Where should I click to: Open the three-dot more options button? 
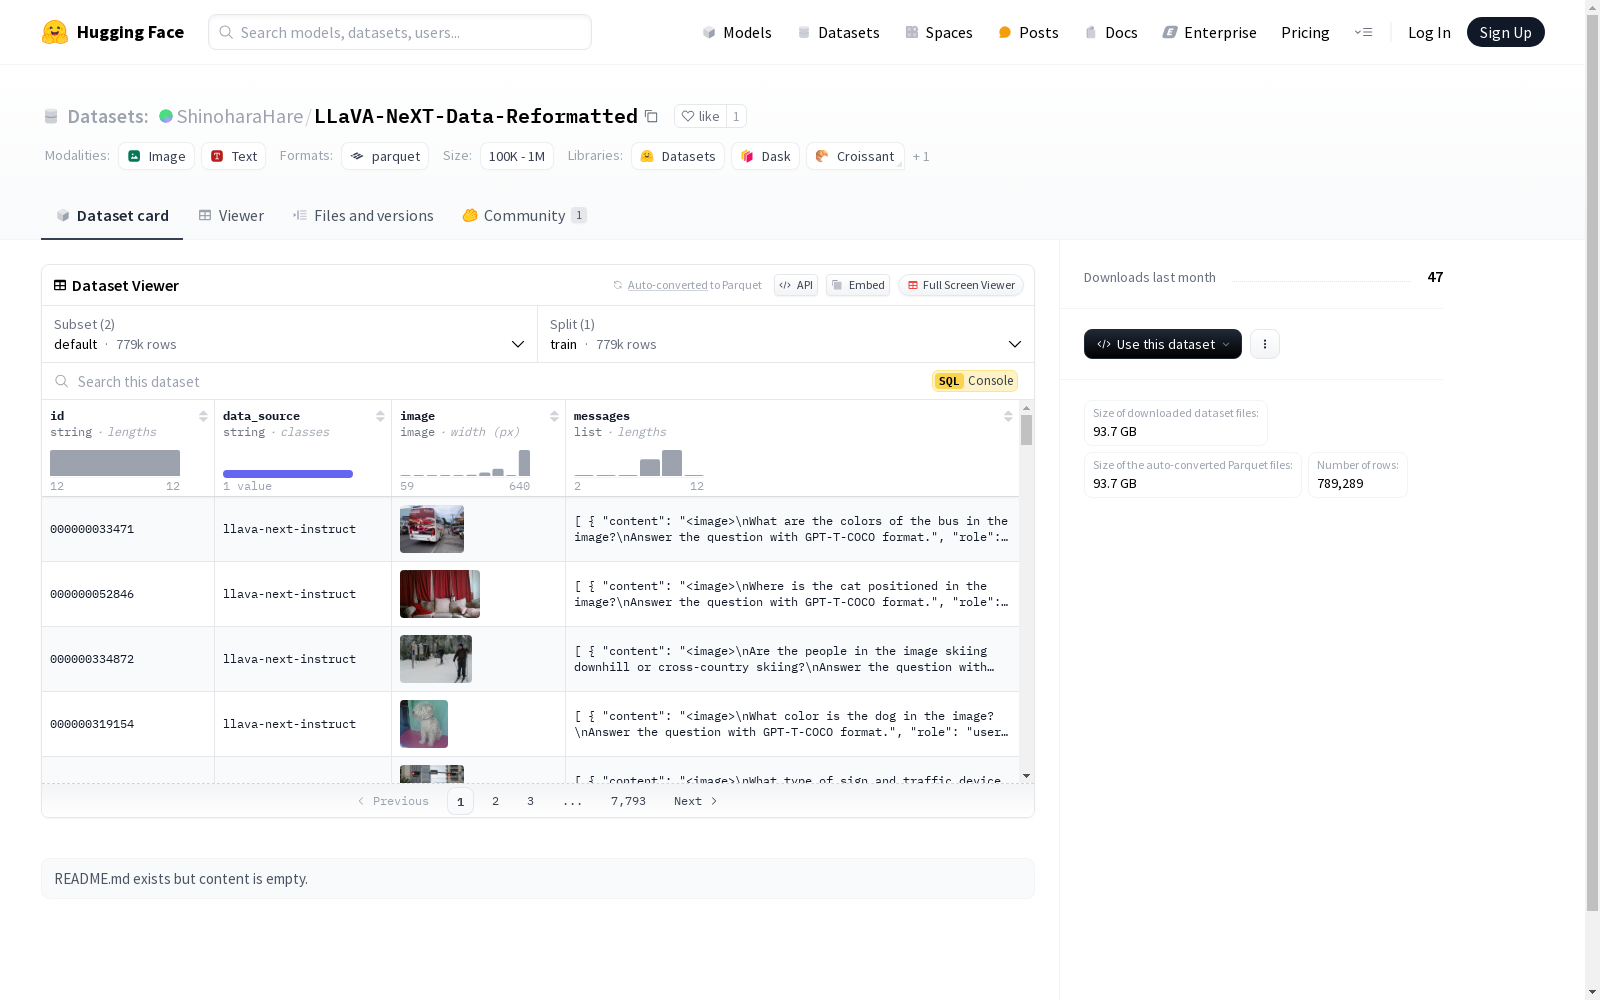[x=1265, y=344]
